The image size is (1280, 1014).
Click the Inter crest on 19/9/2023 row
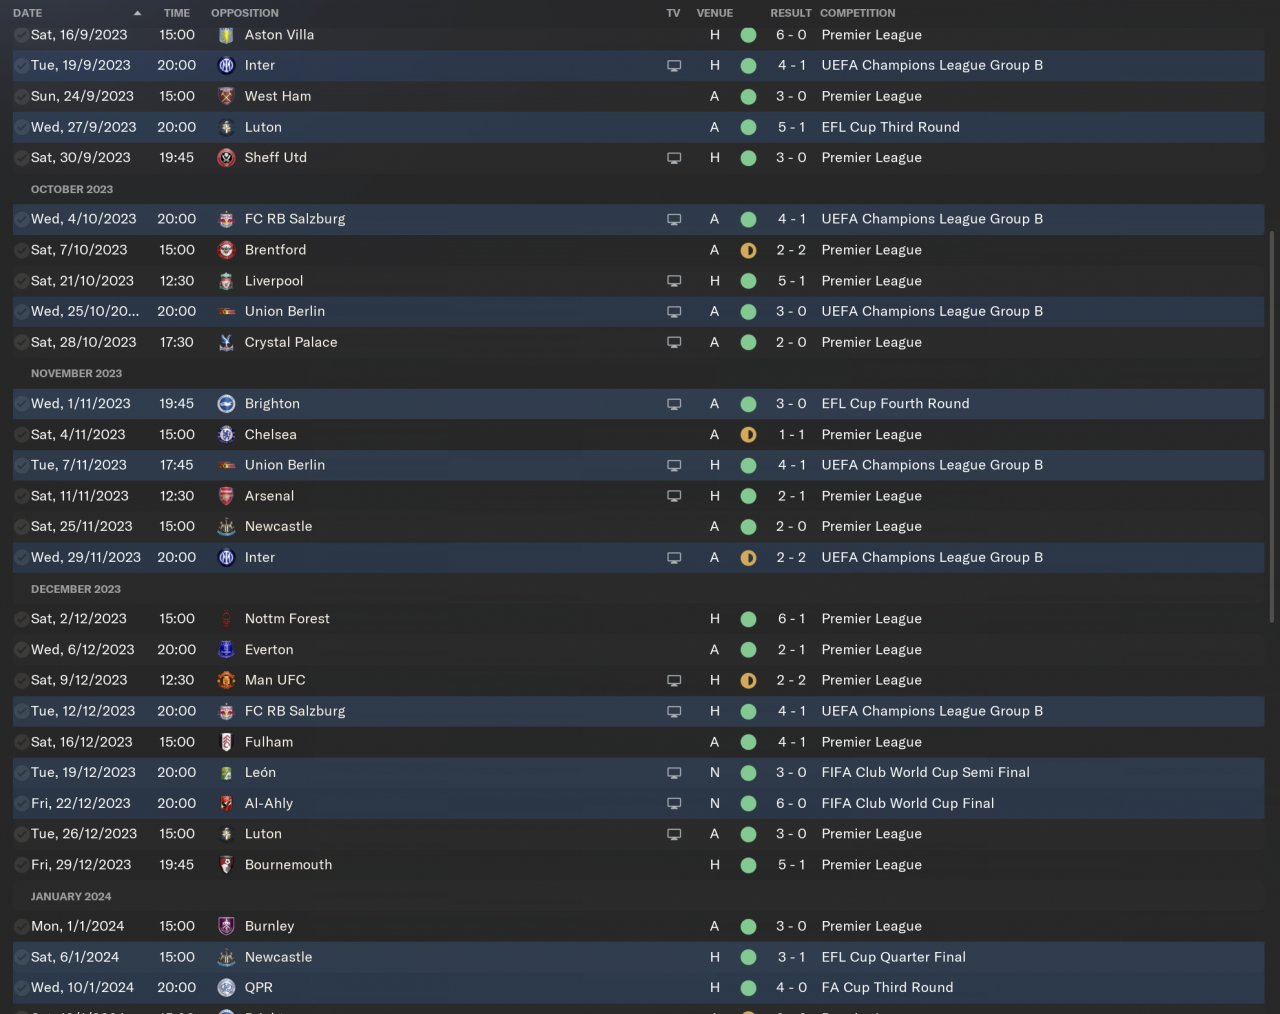[226, 65]
